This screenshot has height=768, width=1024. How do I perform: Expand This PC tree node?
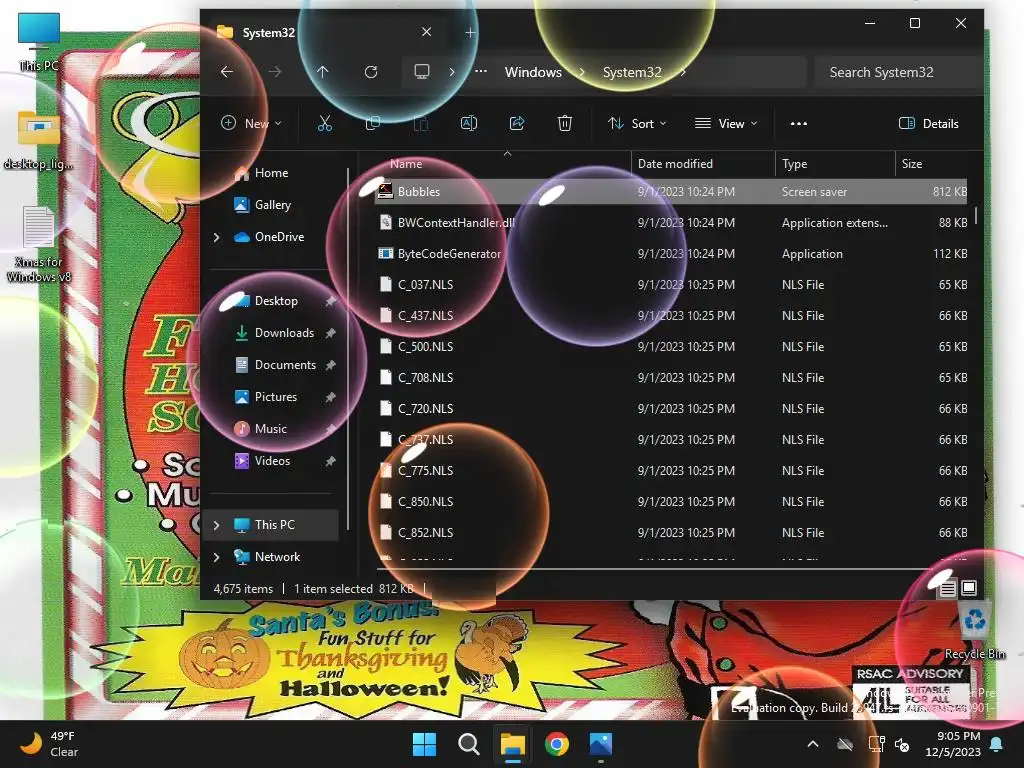click(216, 525)
